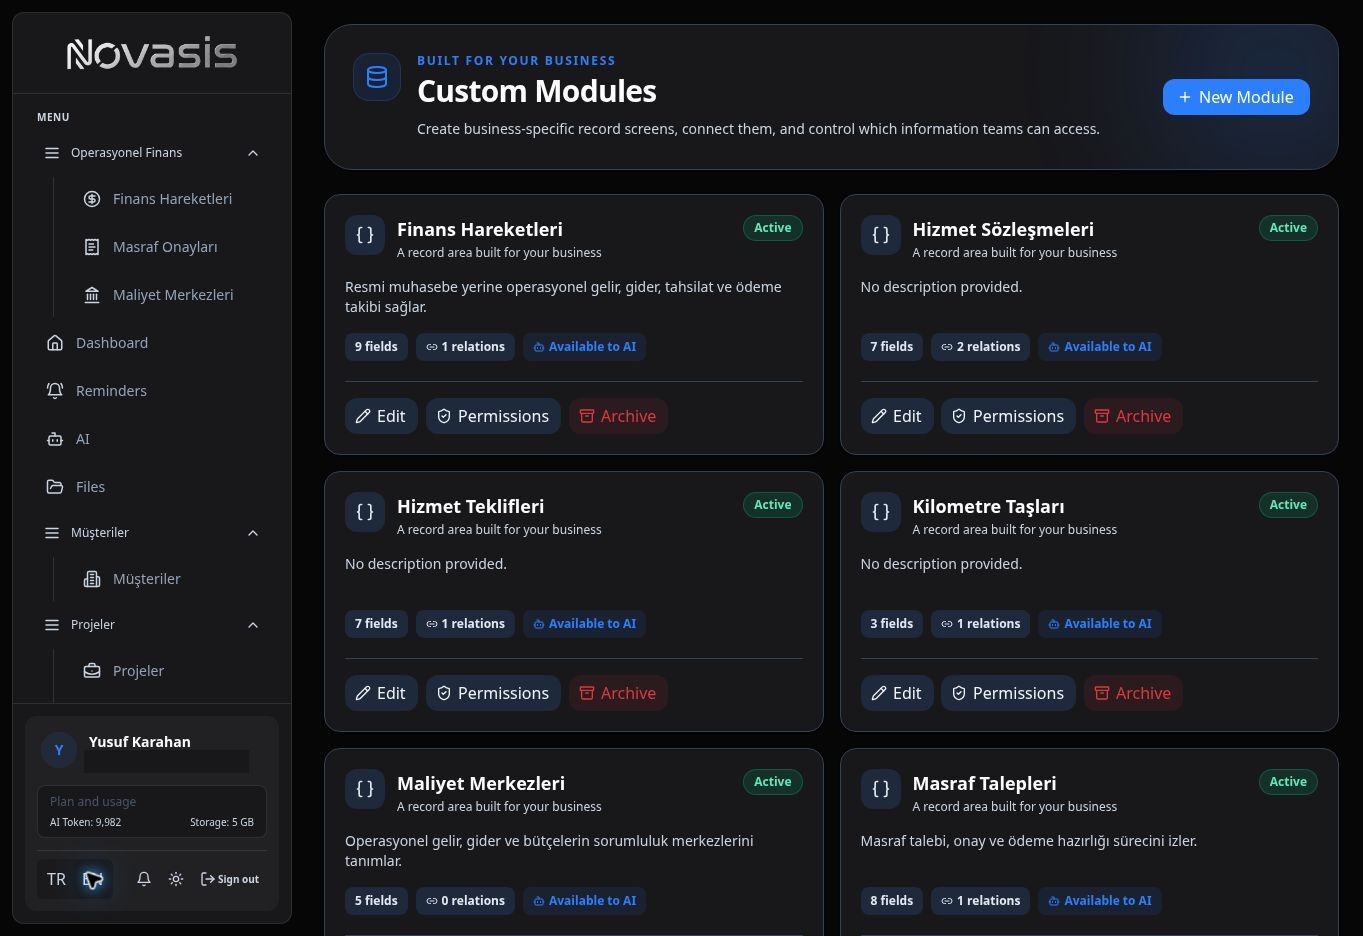1363x936 pixels.
Task: Click '3 fields' on Kilometre Taşları
Action: point(892,624)
